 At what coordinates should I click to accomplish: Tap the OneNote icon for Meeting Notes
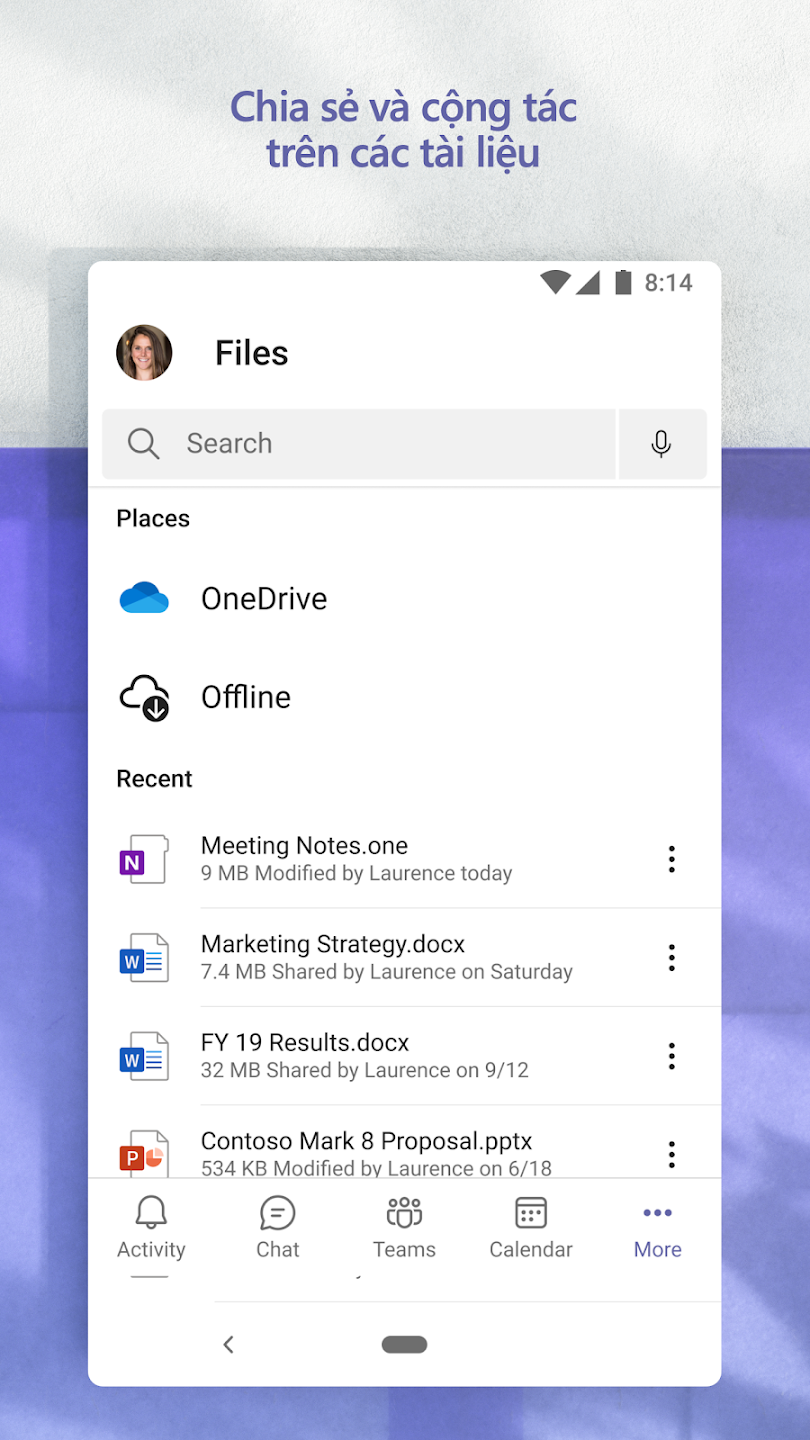[144, 859]
